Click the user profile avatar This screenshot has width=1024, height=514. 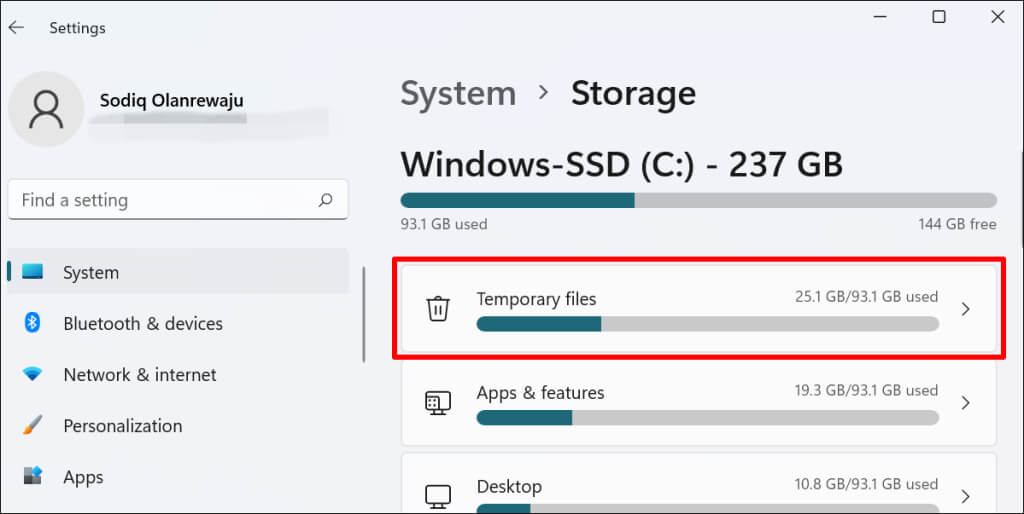(45, 109)
